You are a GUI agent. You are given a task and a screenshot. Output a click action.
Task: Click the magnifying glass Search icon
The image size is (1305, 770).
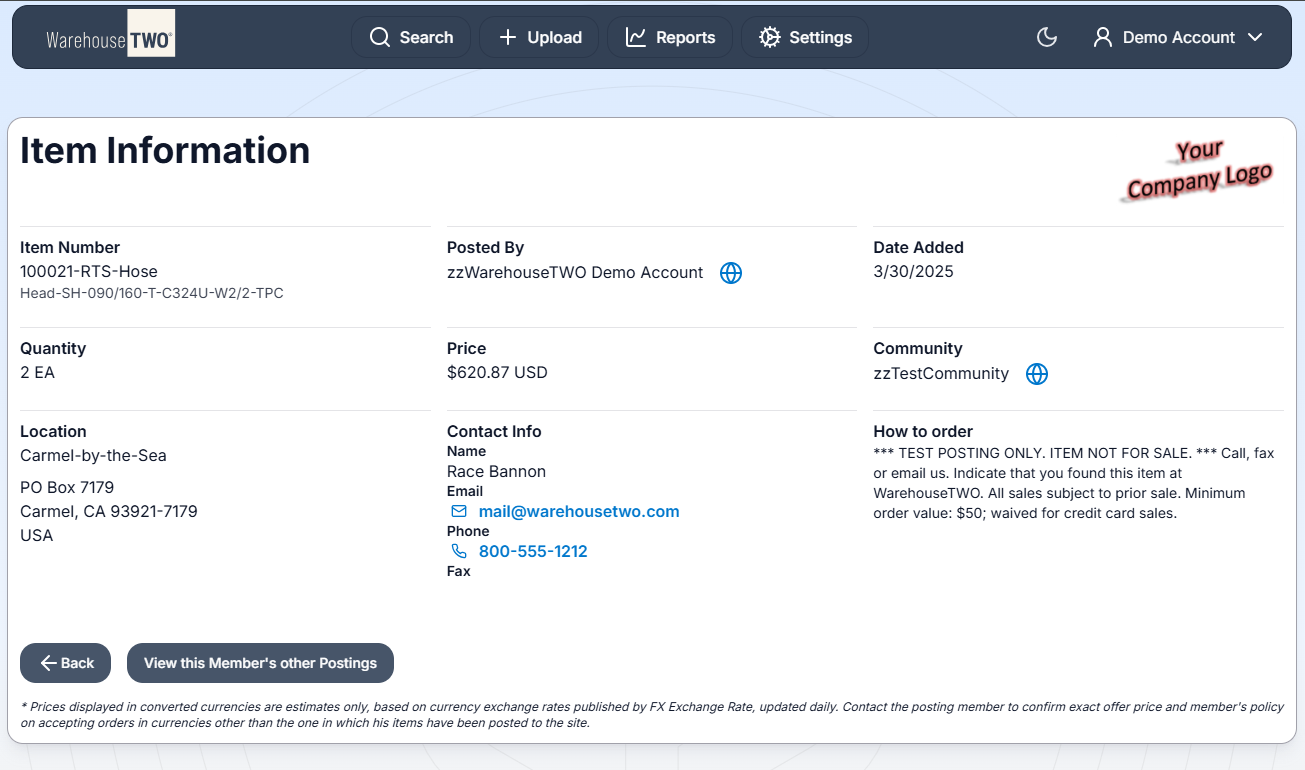point(380,38)
